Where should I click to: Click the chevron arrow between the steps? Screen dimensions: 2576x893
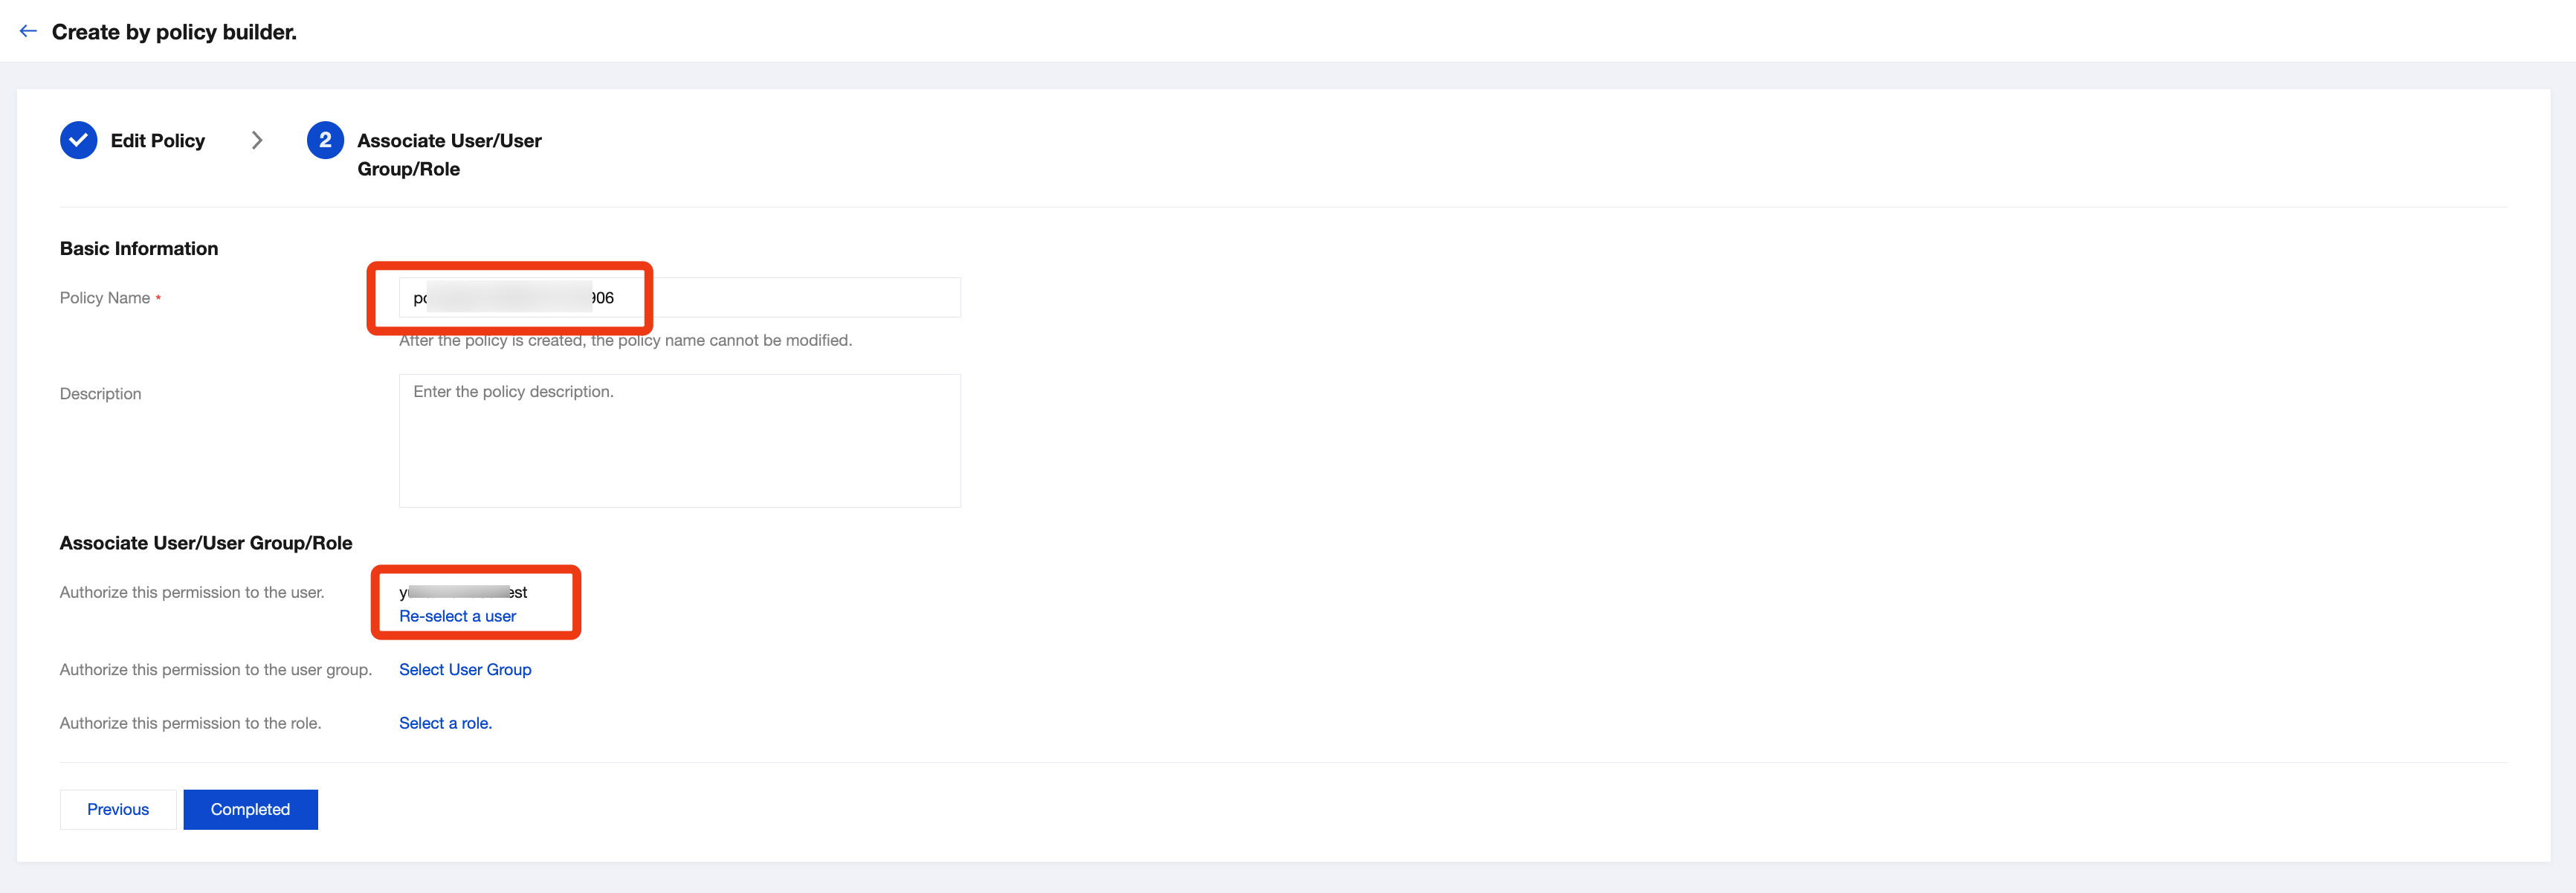[257, 141]
